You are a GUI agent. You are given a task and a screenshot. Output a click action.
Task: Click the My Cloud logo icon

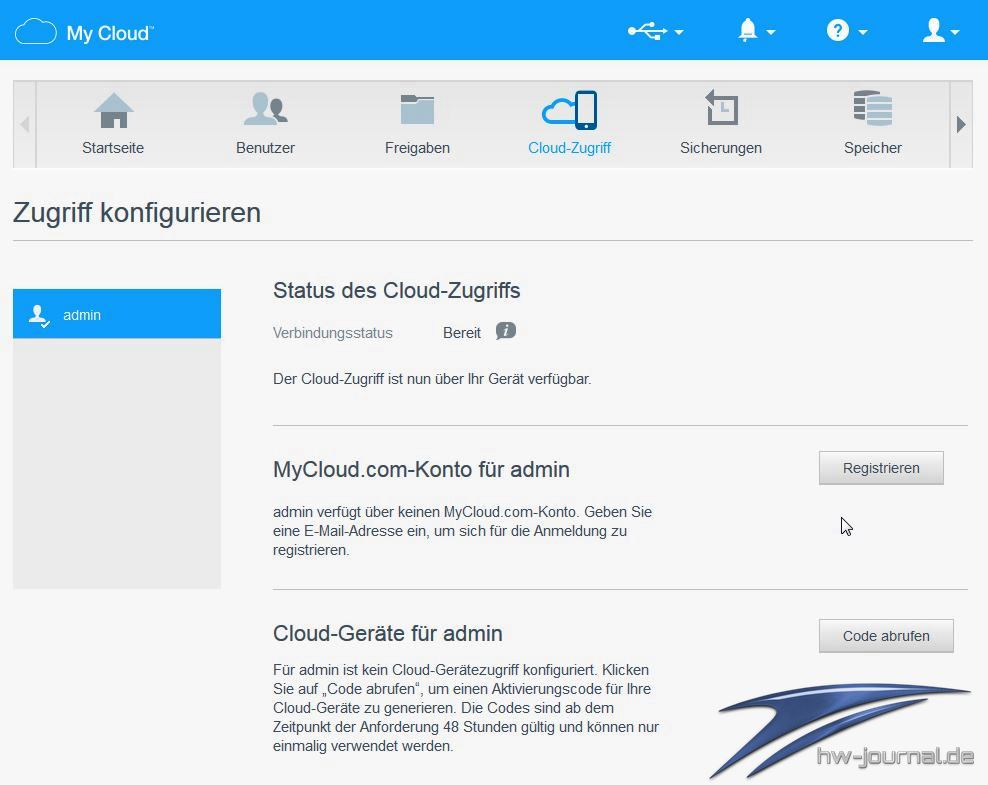point(35,32)
